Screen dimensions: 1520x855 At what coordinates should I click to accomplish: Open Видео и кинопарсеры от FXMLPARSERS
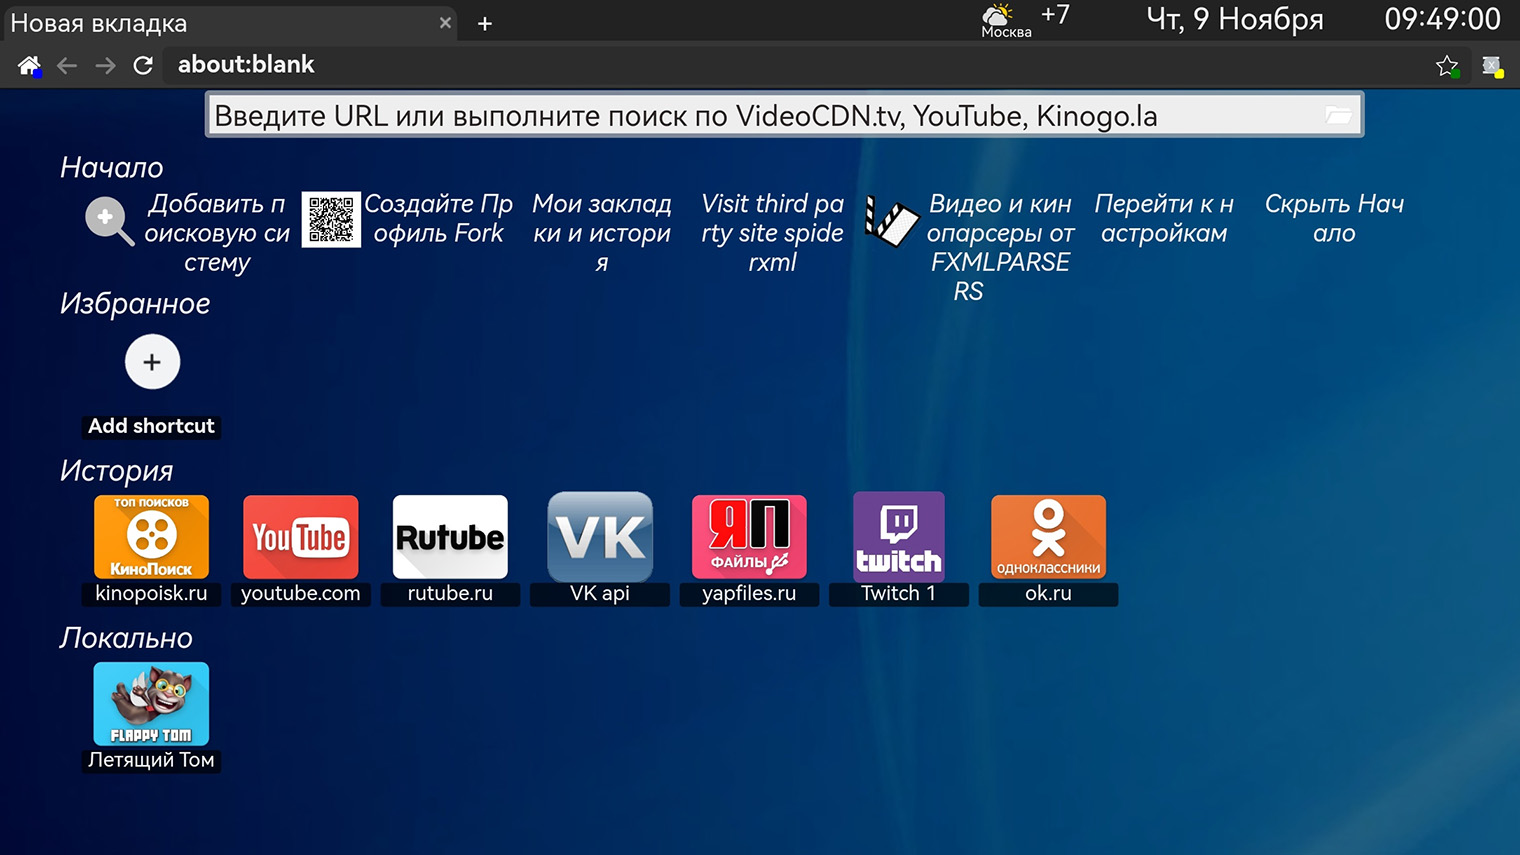(x=999, y=247)
